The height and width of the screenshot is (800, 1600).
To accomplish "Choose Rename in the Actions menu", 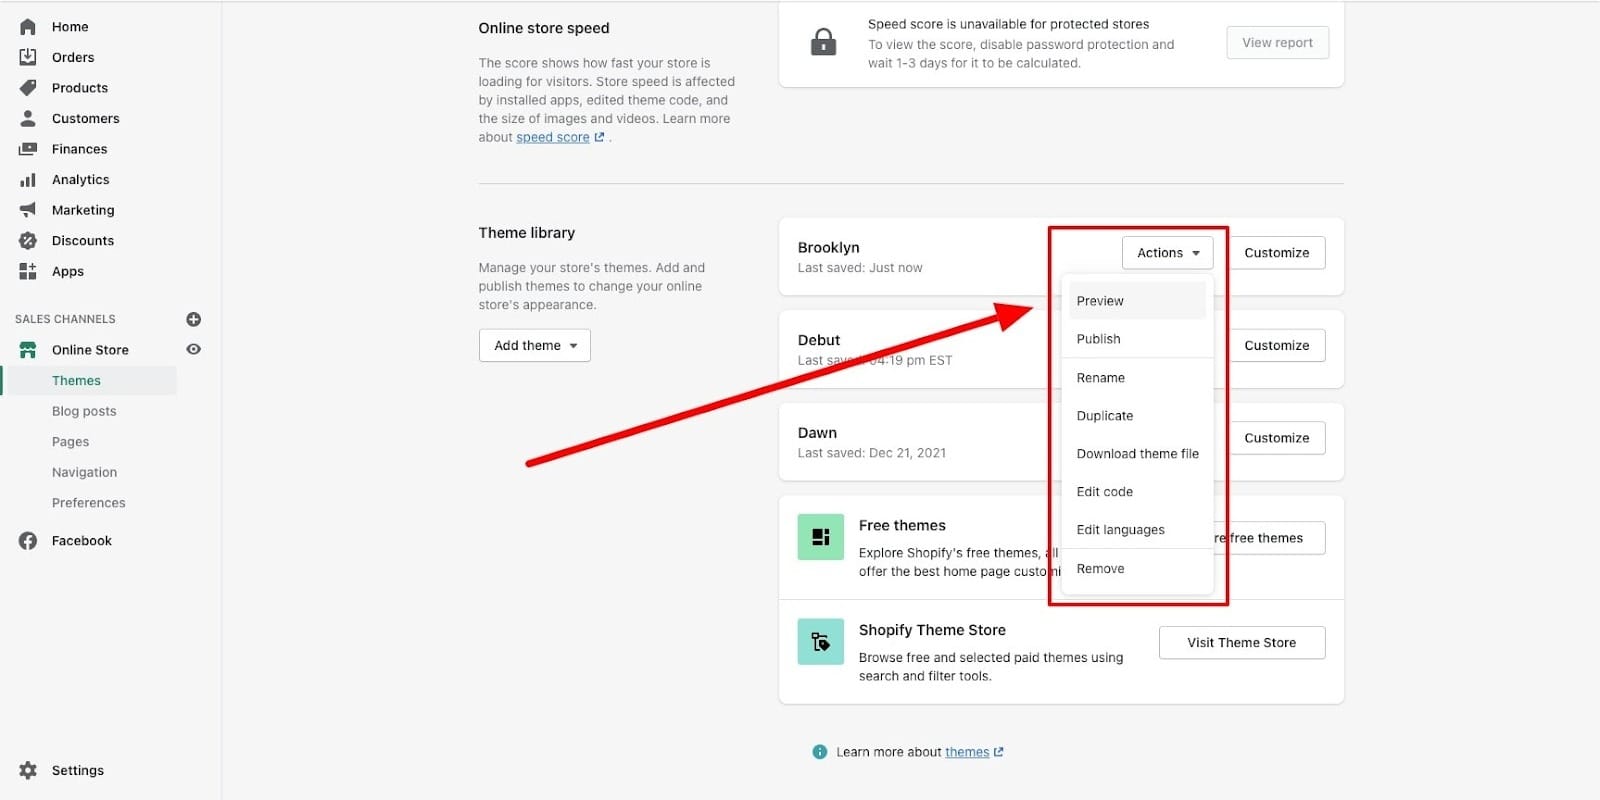I will (x=1137, y=378).
